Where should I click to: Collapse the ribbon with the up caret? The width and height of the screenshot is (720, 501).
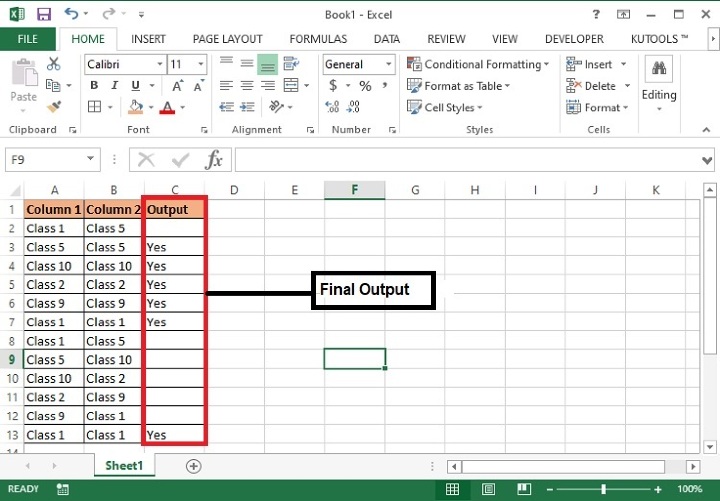(706, 130)
